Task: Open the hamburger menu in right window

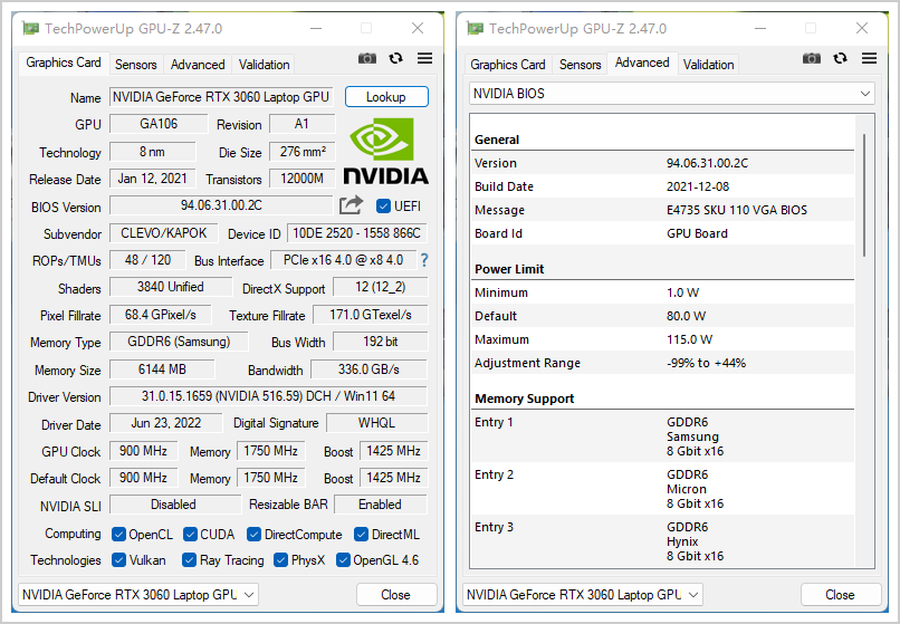Action: [868, 59]
